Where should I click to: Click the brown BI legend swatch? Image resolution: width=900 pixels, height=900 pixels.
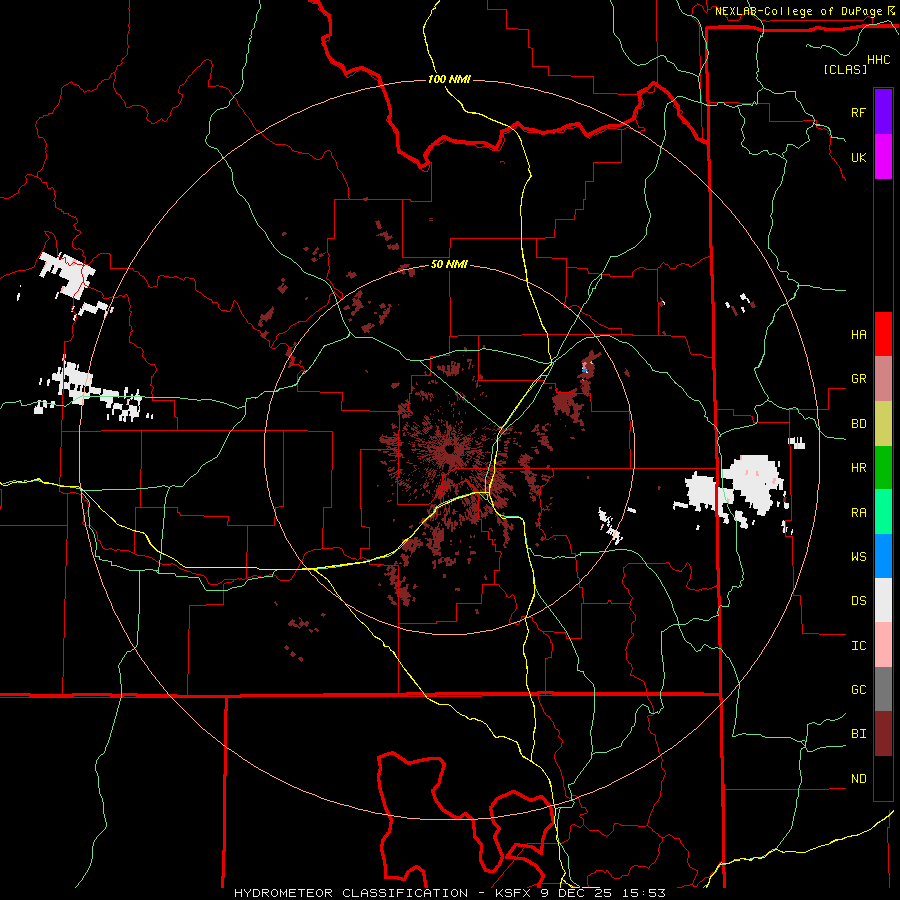point(883,734)
